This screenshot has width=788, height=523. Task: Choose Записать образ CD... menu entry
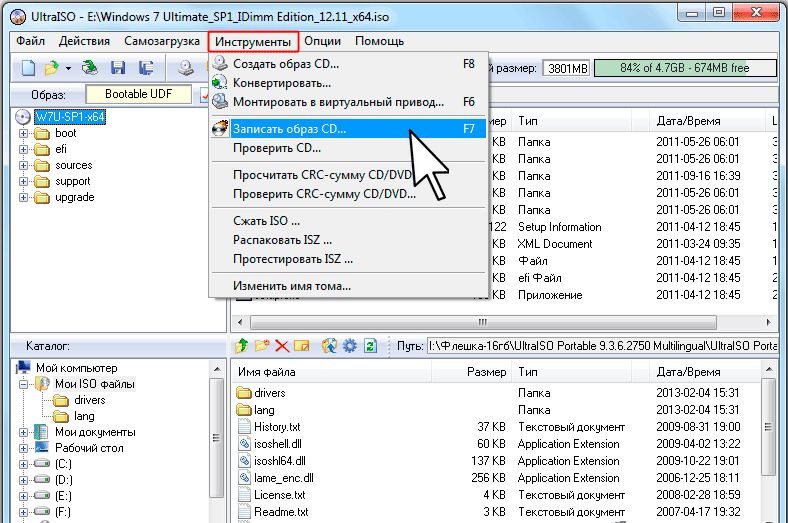click(348, 129)
